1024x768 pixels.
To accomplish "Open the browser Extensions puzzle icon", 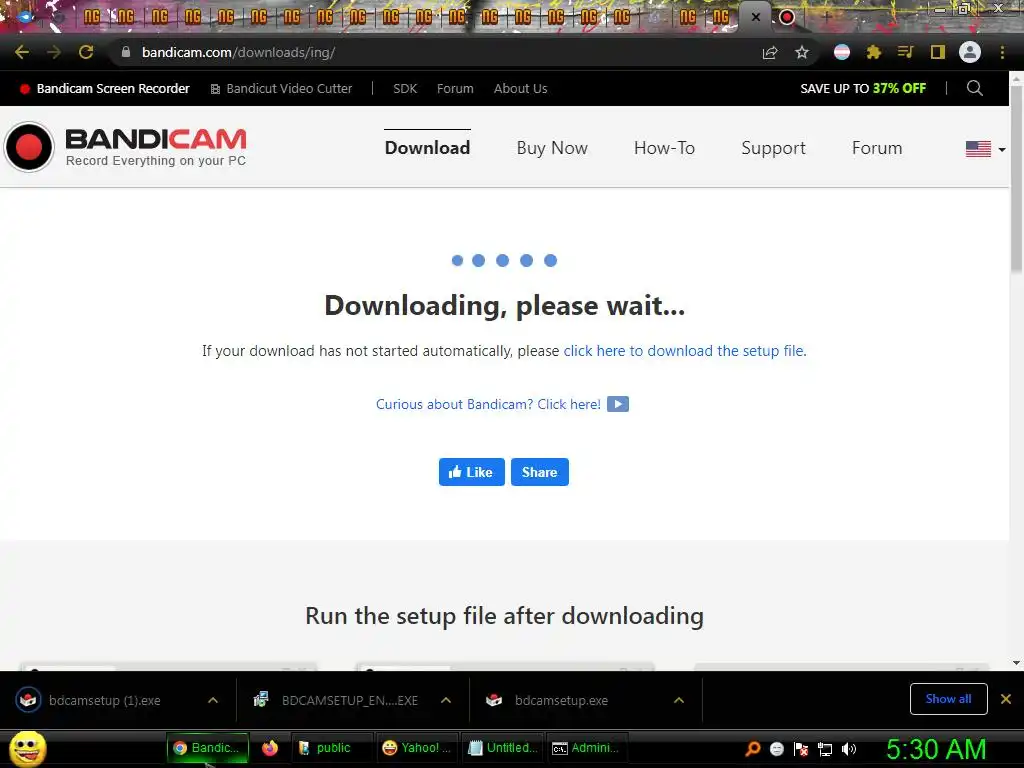I will pos(874,52).
